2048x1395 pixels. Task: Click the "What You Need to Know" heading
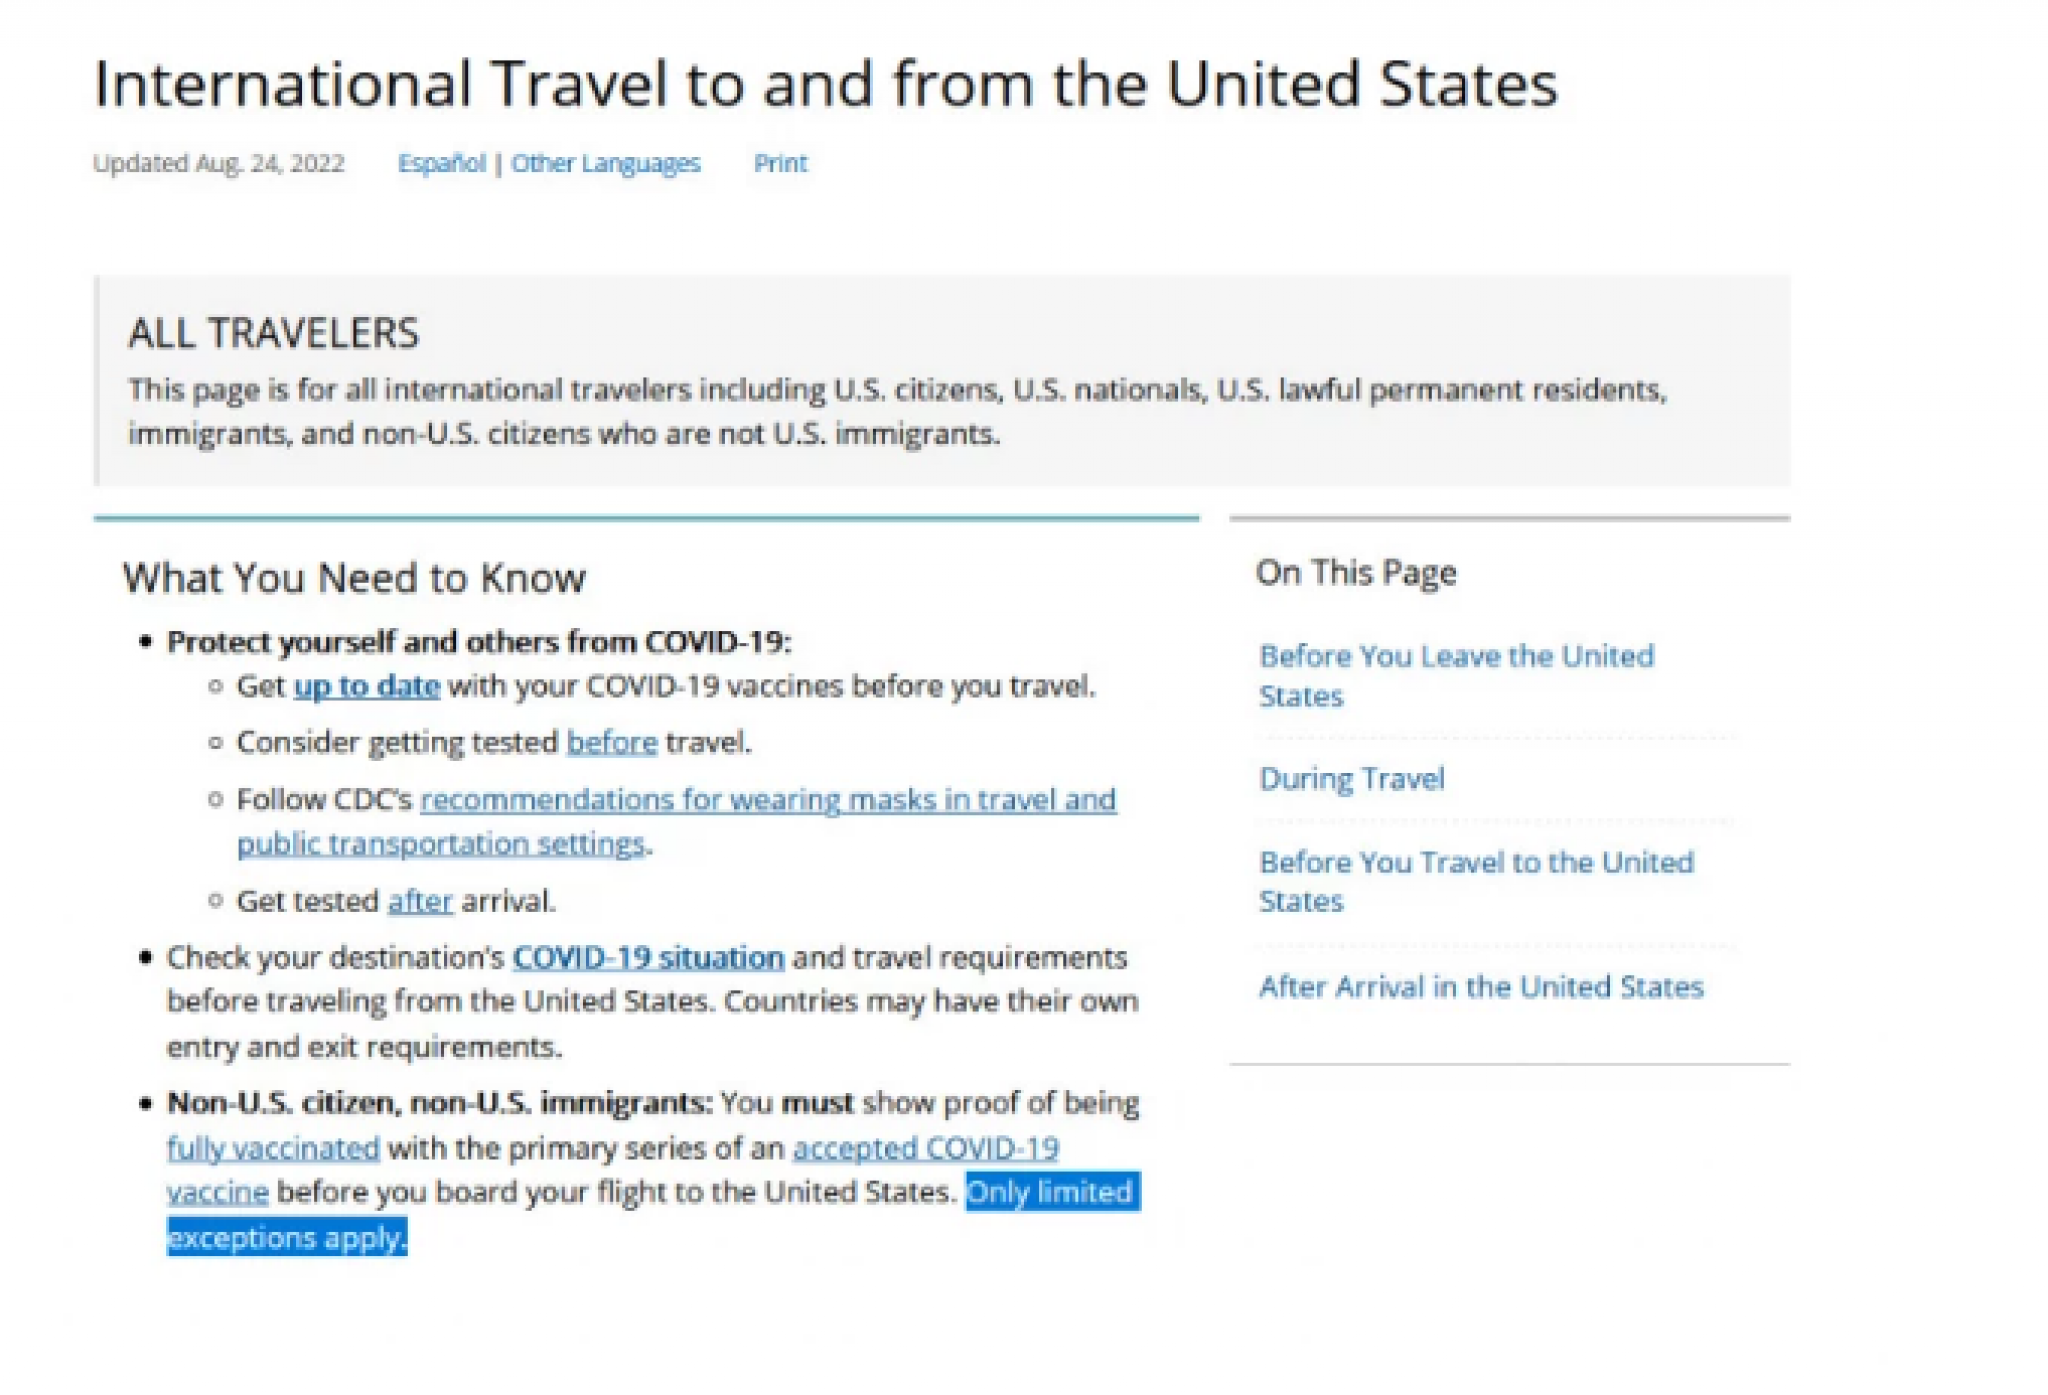(x=354, y=578)
